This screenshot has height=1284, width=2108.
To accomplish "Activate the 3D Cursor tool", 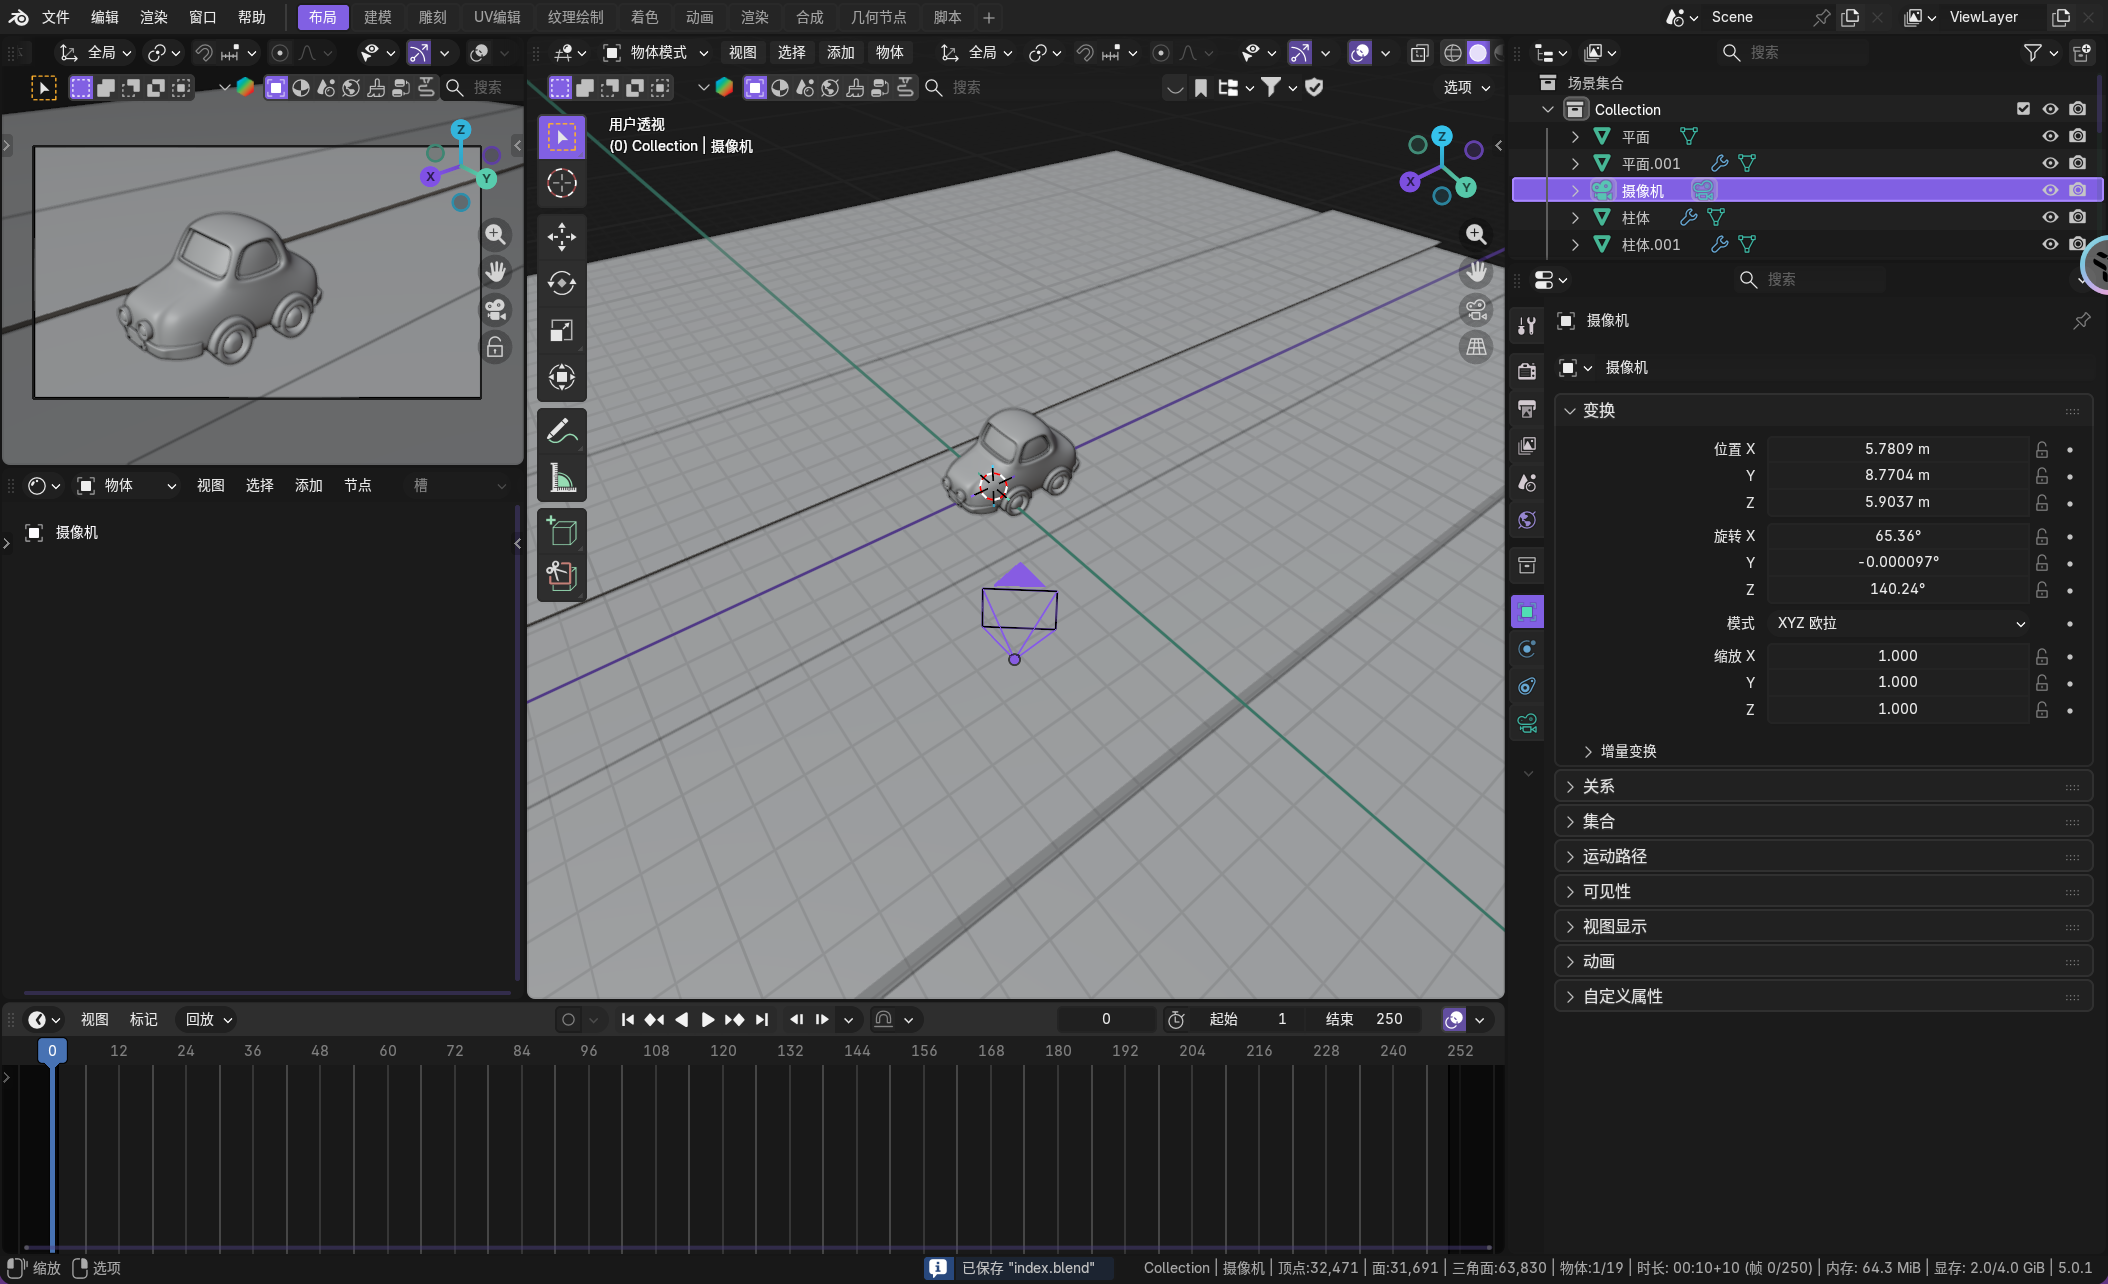I will (x=561, y=183).
